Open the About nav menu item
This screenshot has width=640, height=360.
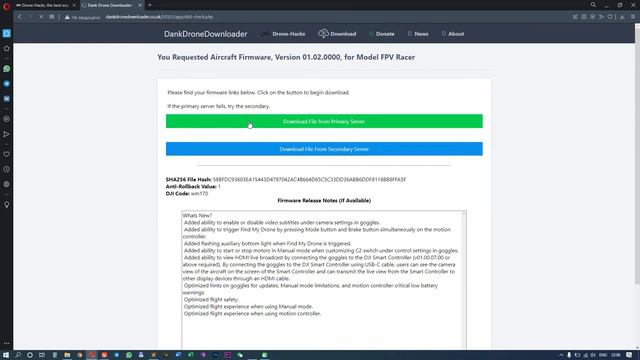pyautogui.click(x=453, y=34)
